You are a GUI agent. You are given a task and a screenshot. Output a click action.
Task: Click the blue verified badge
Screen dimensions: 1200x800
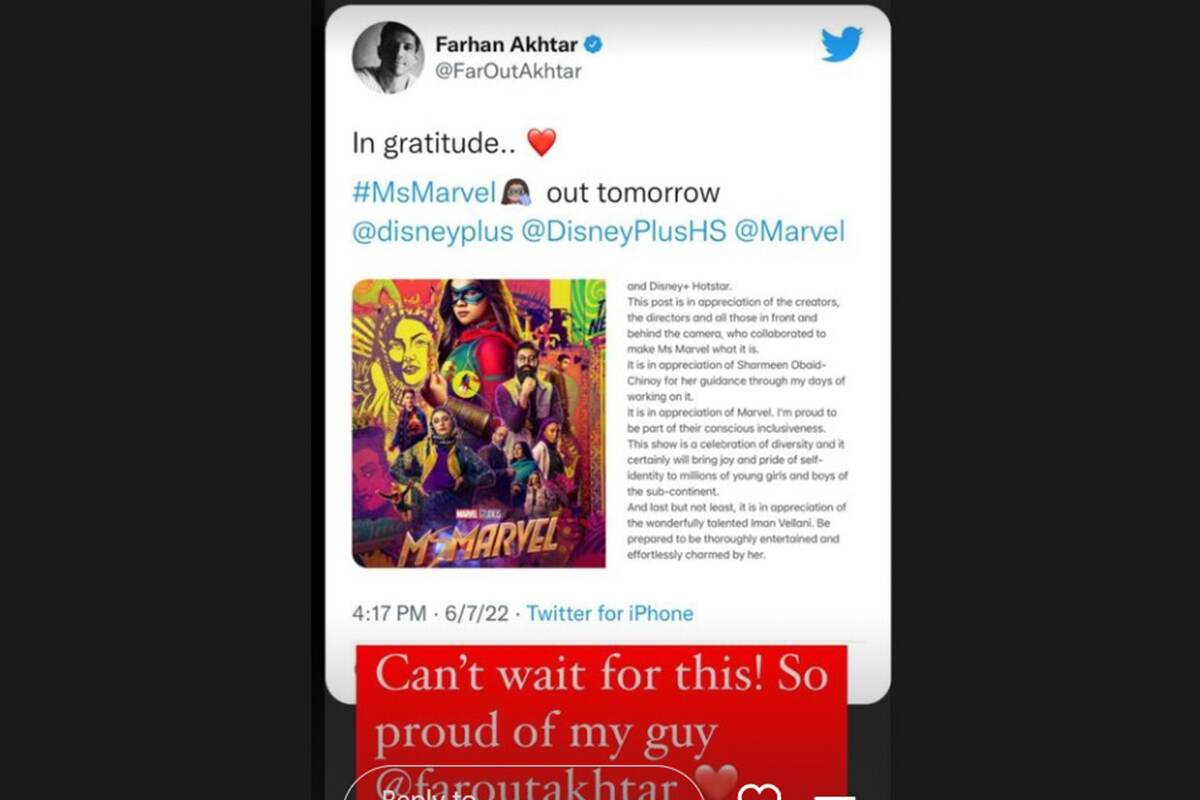coord(593,44)
